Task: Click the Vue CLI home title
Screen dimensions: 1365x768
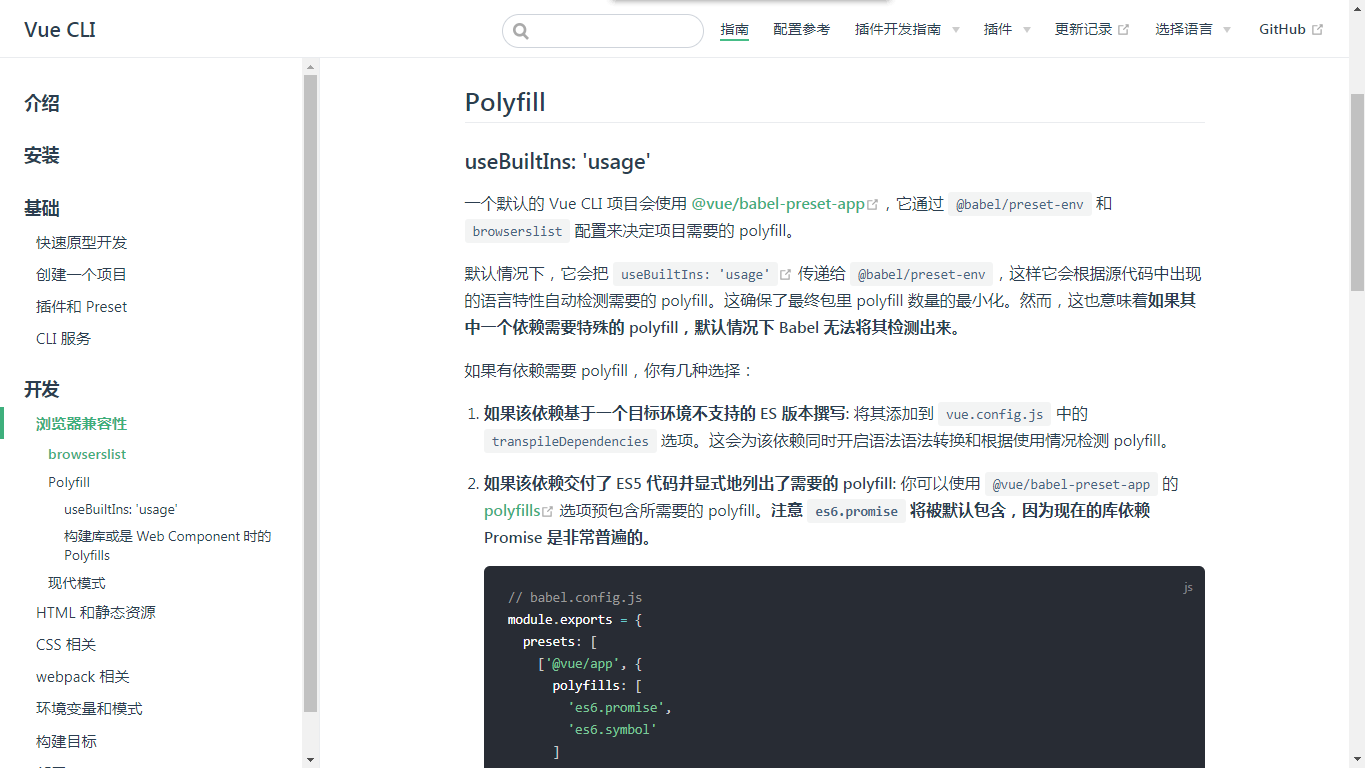Action: pos(60,30)
